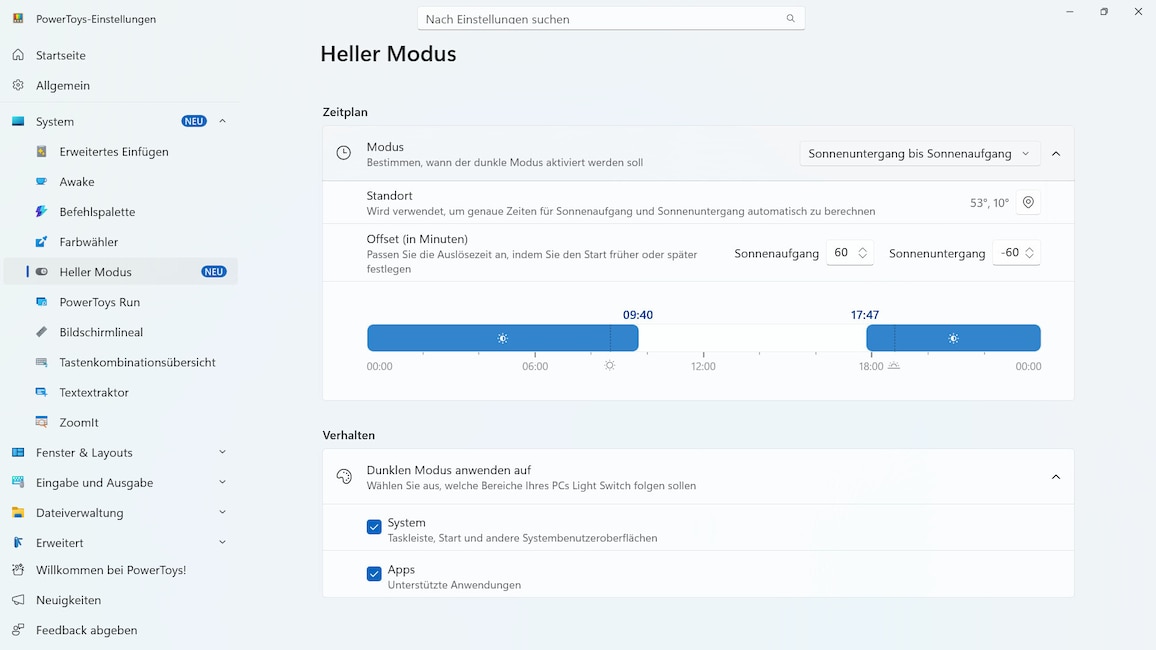Viewport: 1156px width, 650px height.
Task: Uncheck the System checkbox
Action: click(374, 527)
